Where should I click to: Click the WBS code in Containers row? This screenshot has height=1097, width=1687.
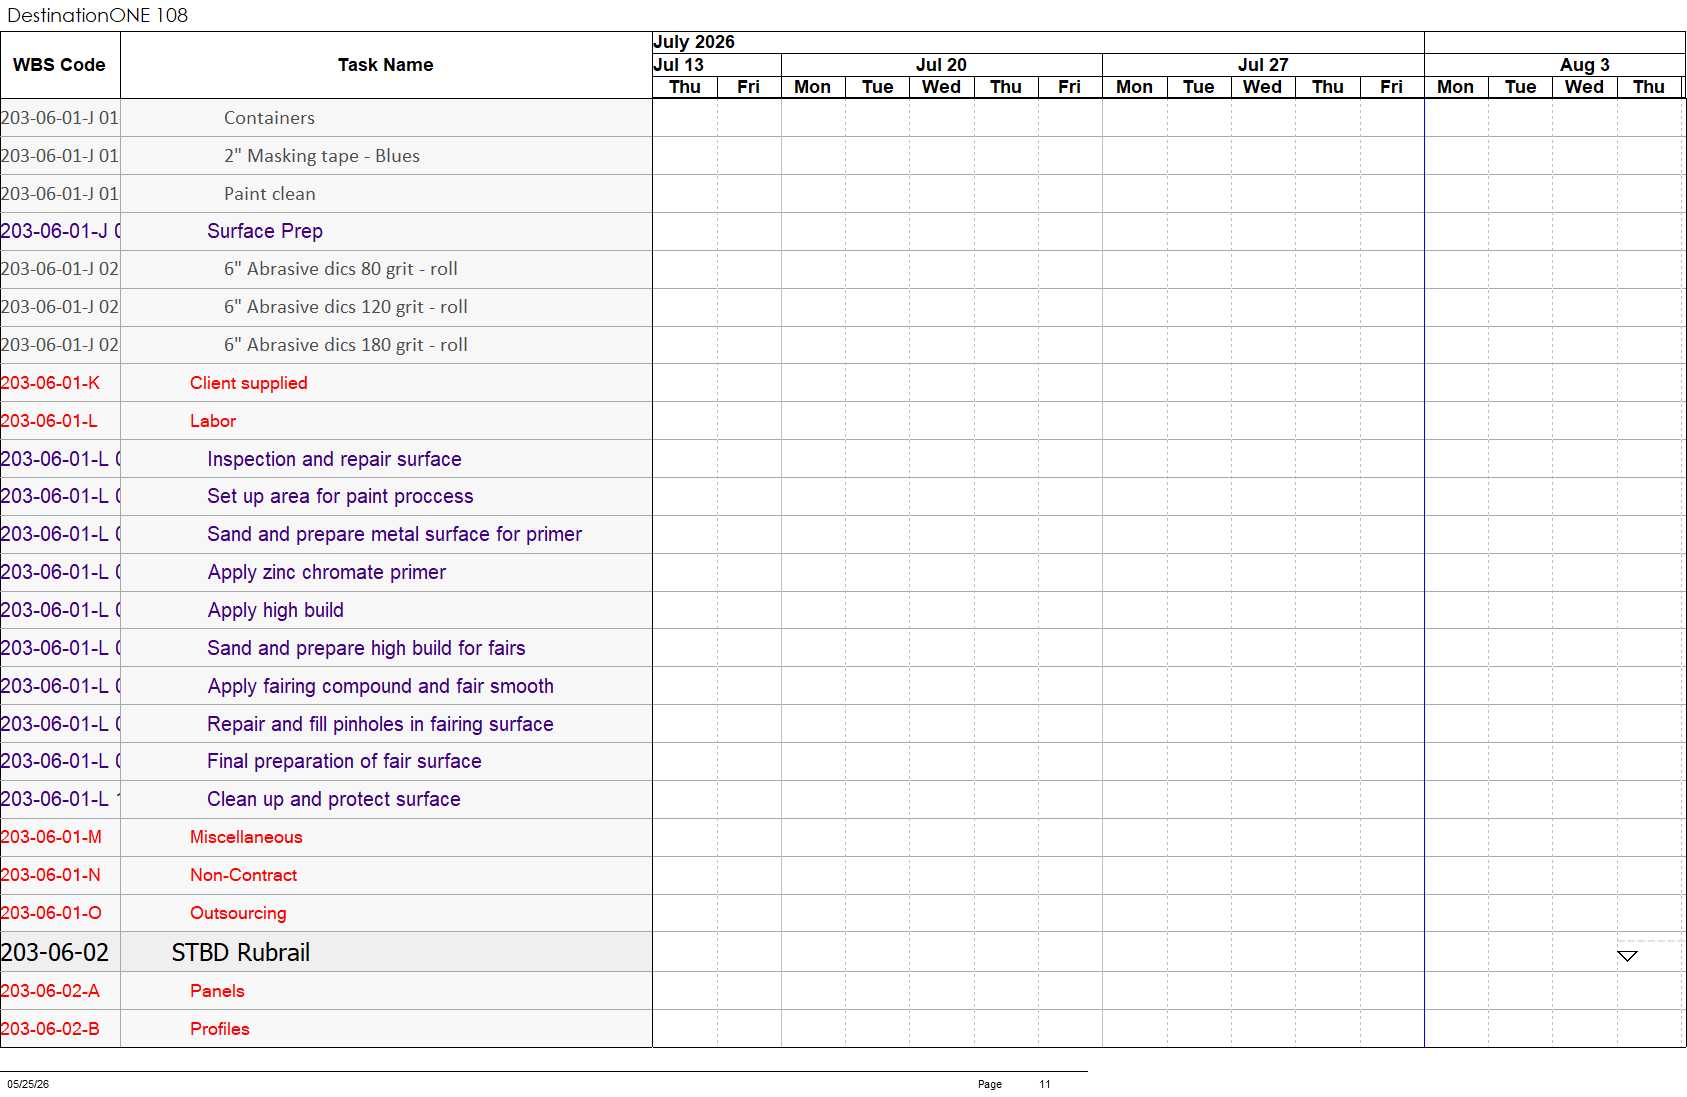tap(60, 118)
